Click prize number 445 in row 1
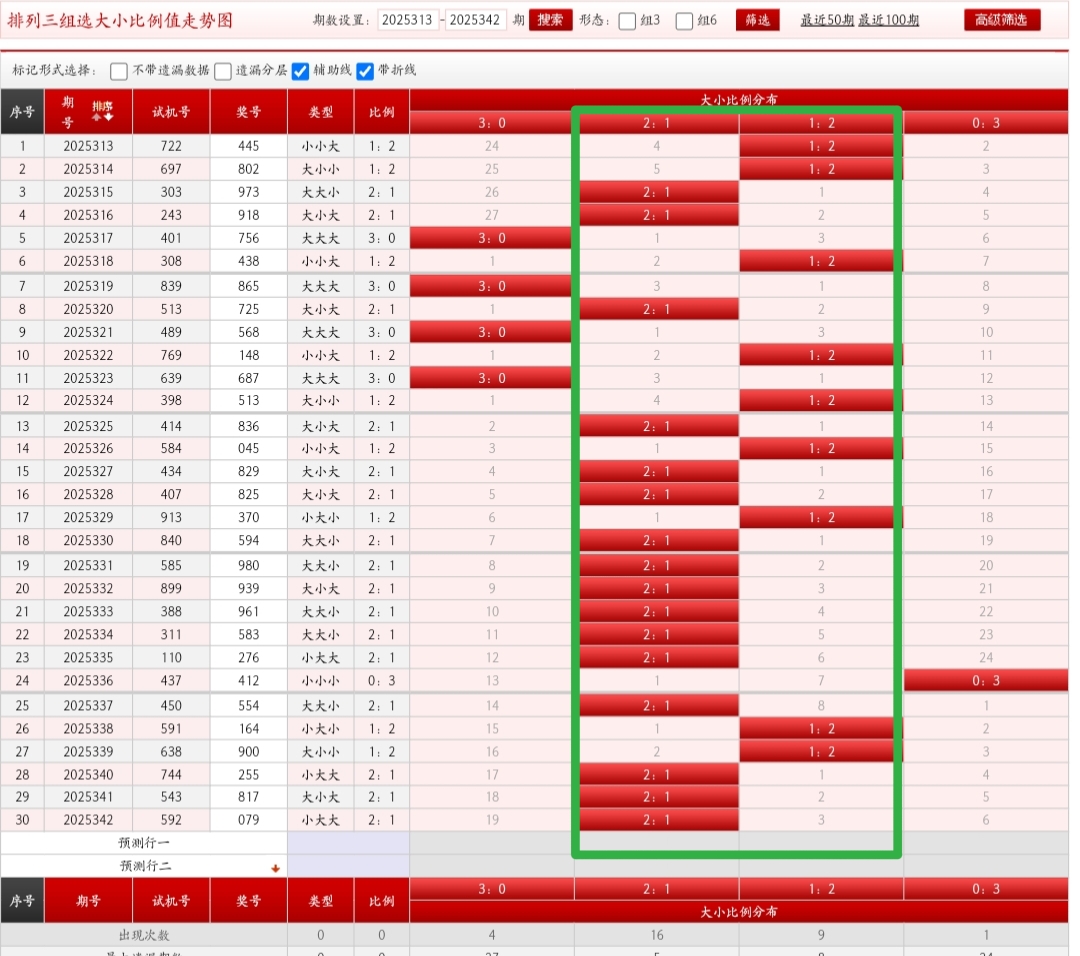Viewport: 1080px width, 956px height. tap(248, 146)
